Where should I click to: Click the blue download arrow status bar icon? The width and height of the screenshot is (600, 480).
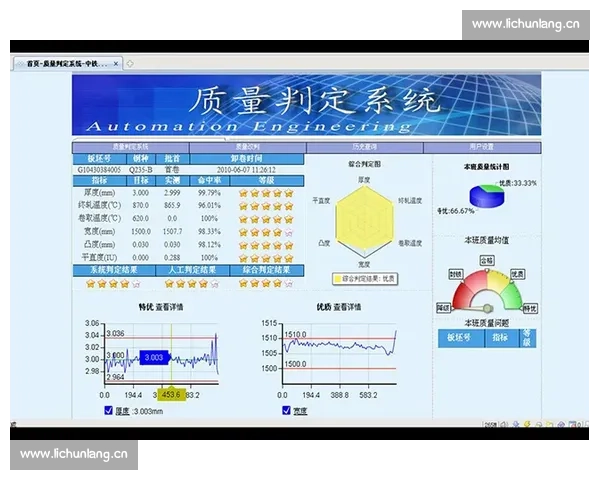(x=516, y=424)
